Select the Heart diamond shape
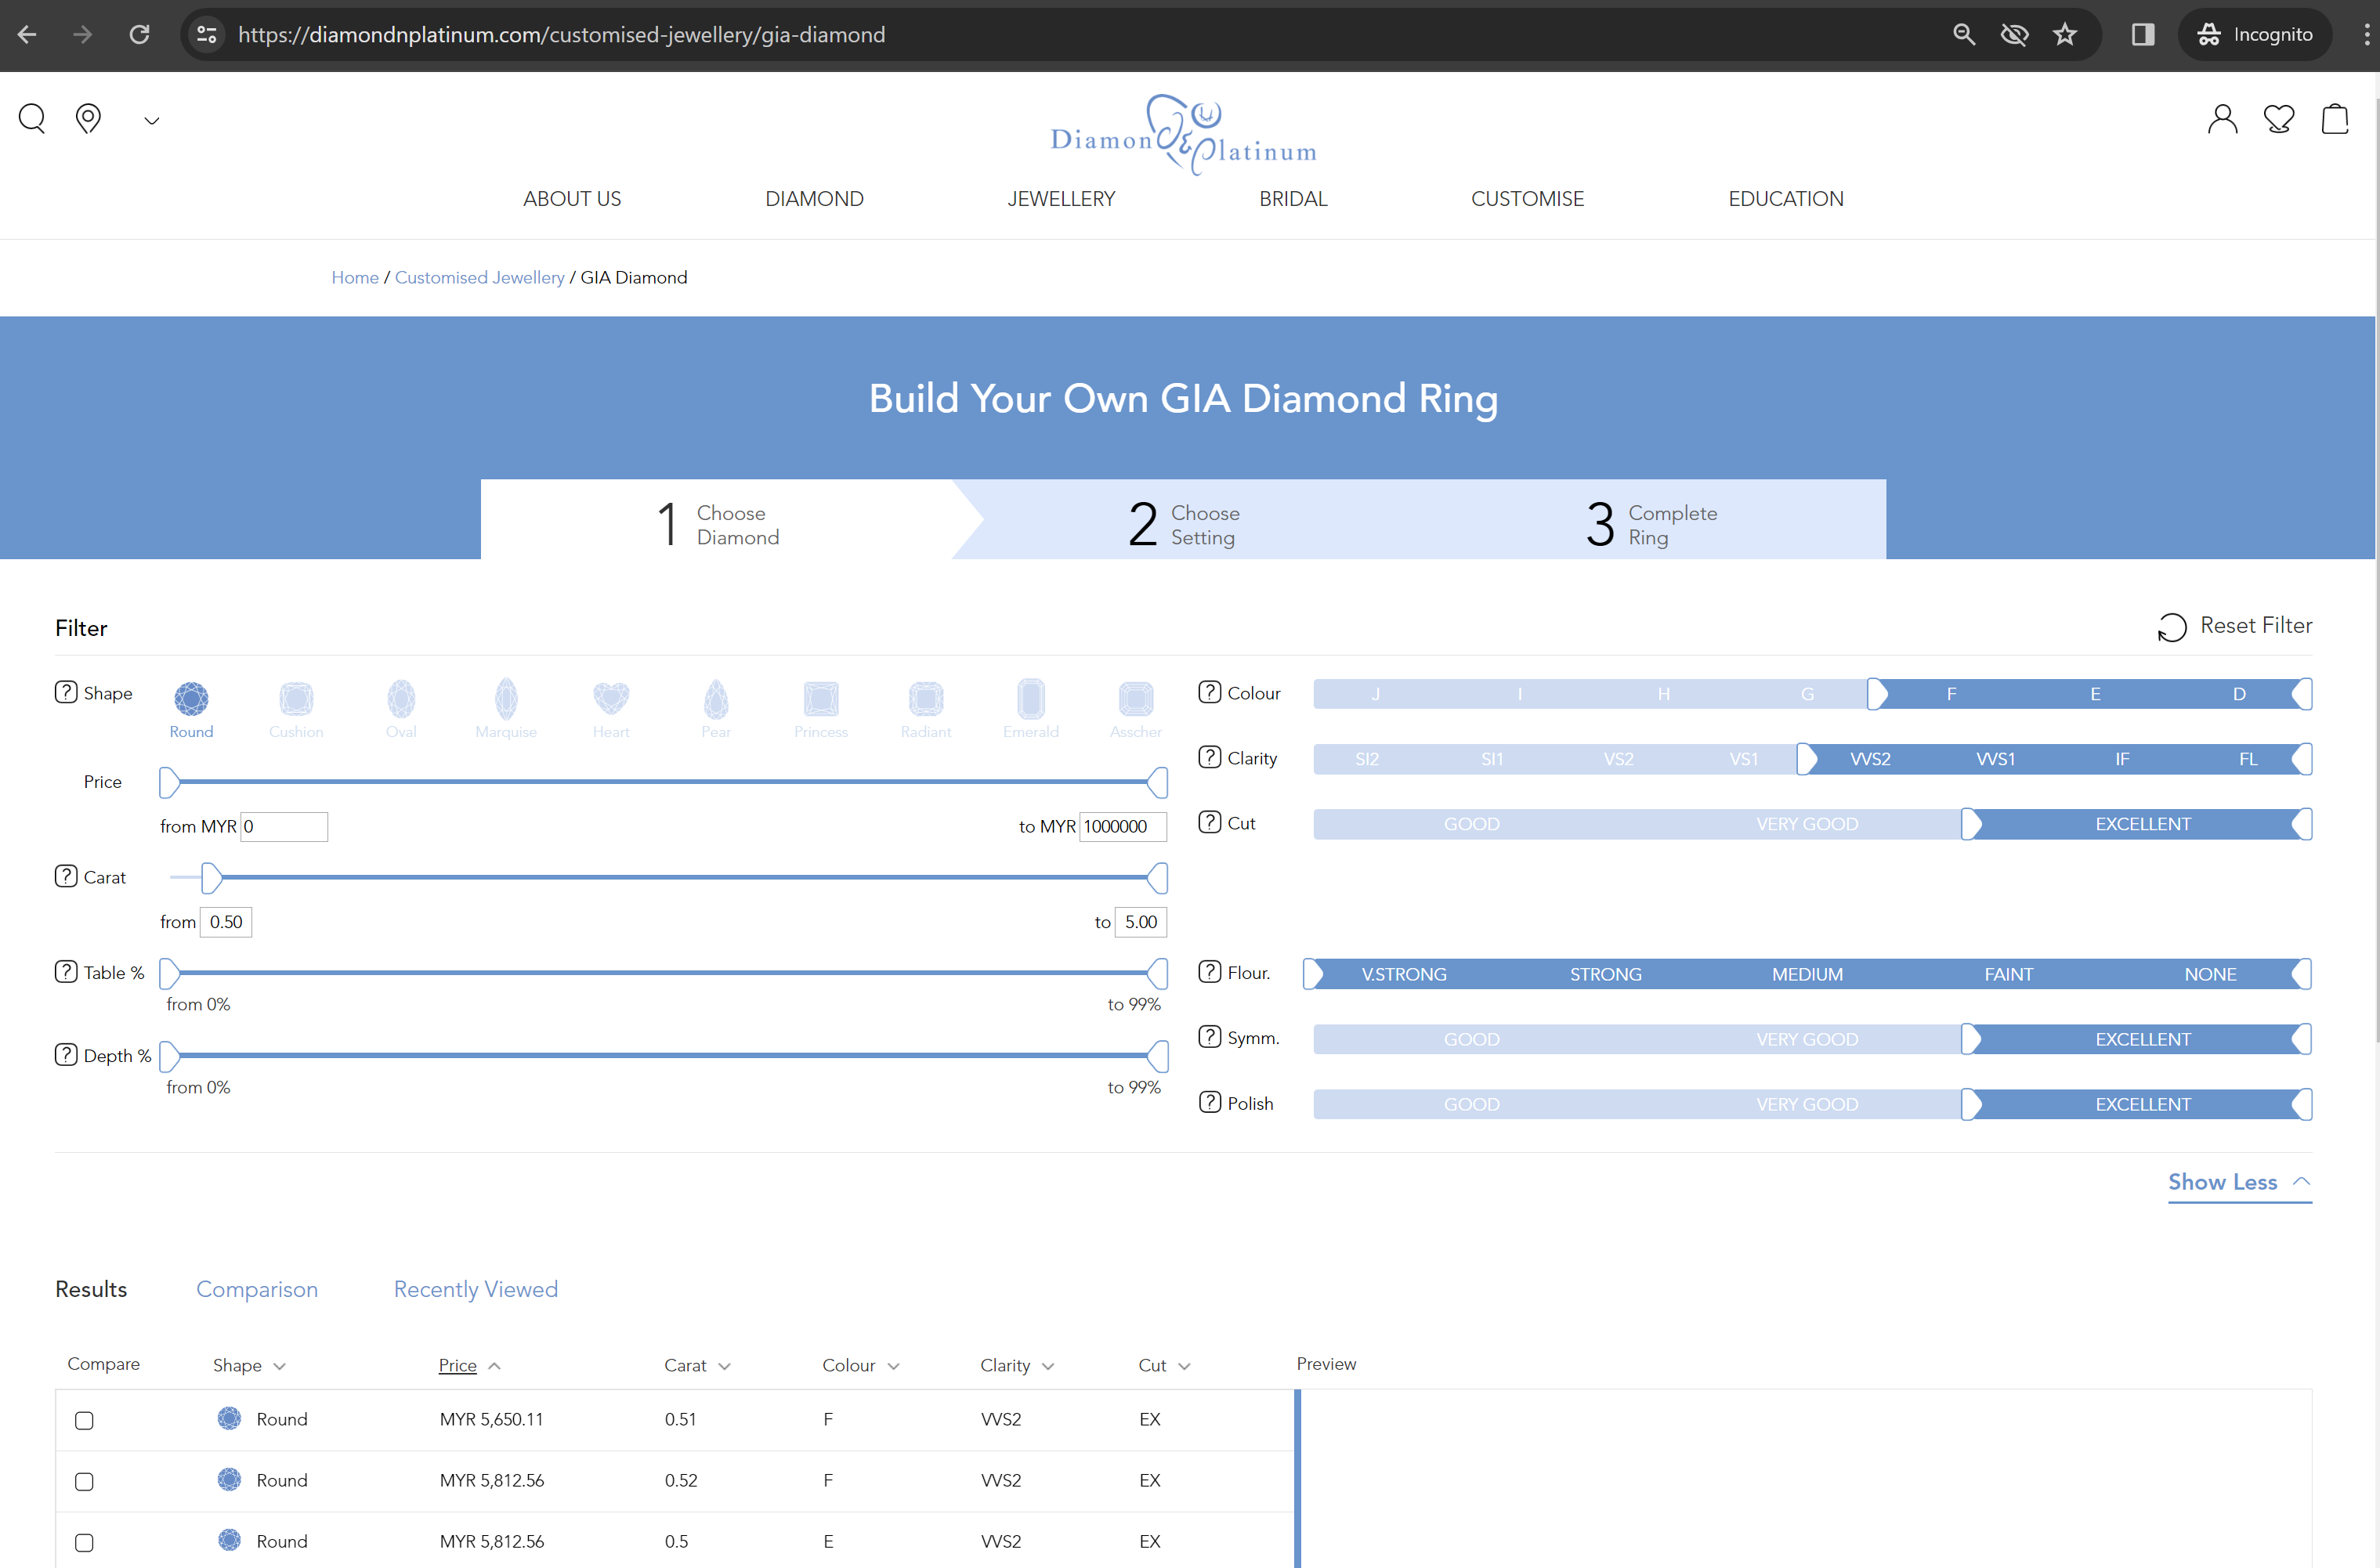 point(611,709)
